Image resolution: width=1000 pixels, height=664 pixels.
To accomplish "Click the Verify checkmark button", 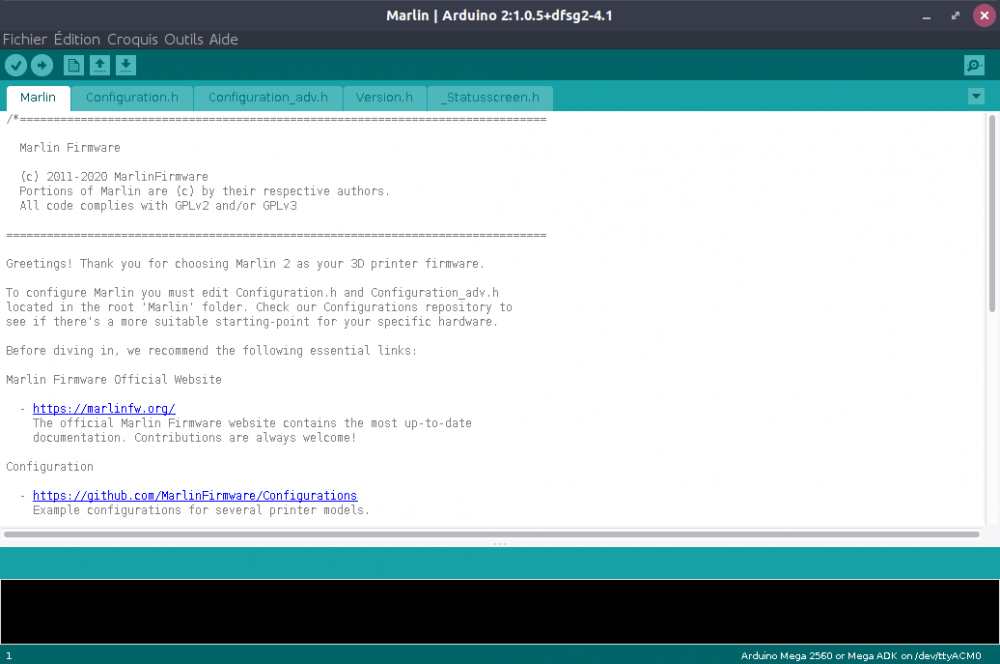I will (x=16, y=65).
